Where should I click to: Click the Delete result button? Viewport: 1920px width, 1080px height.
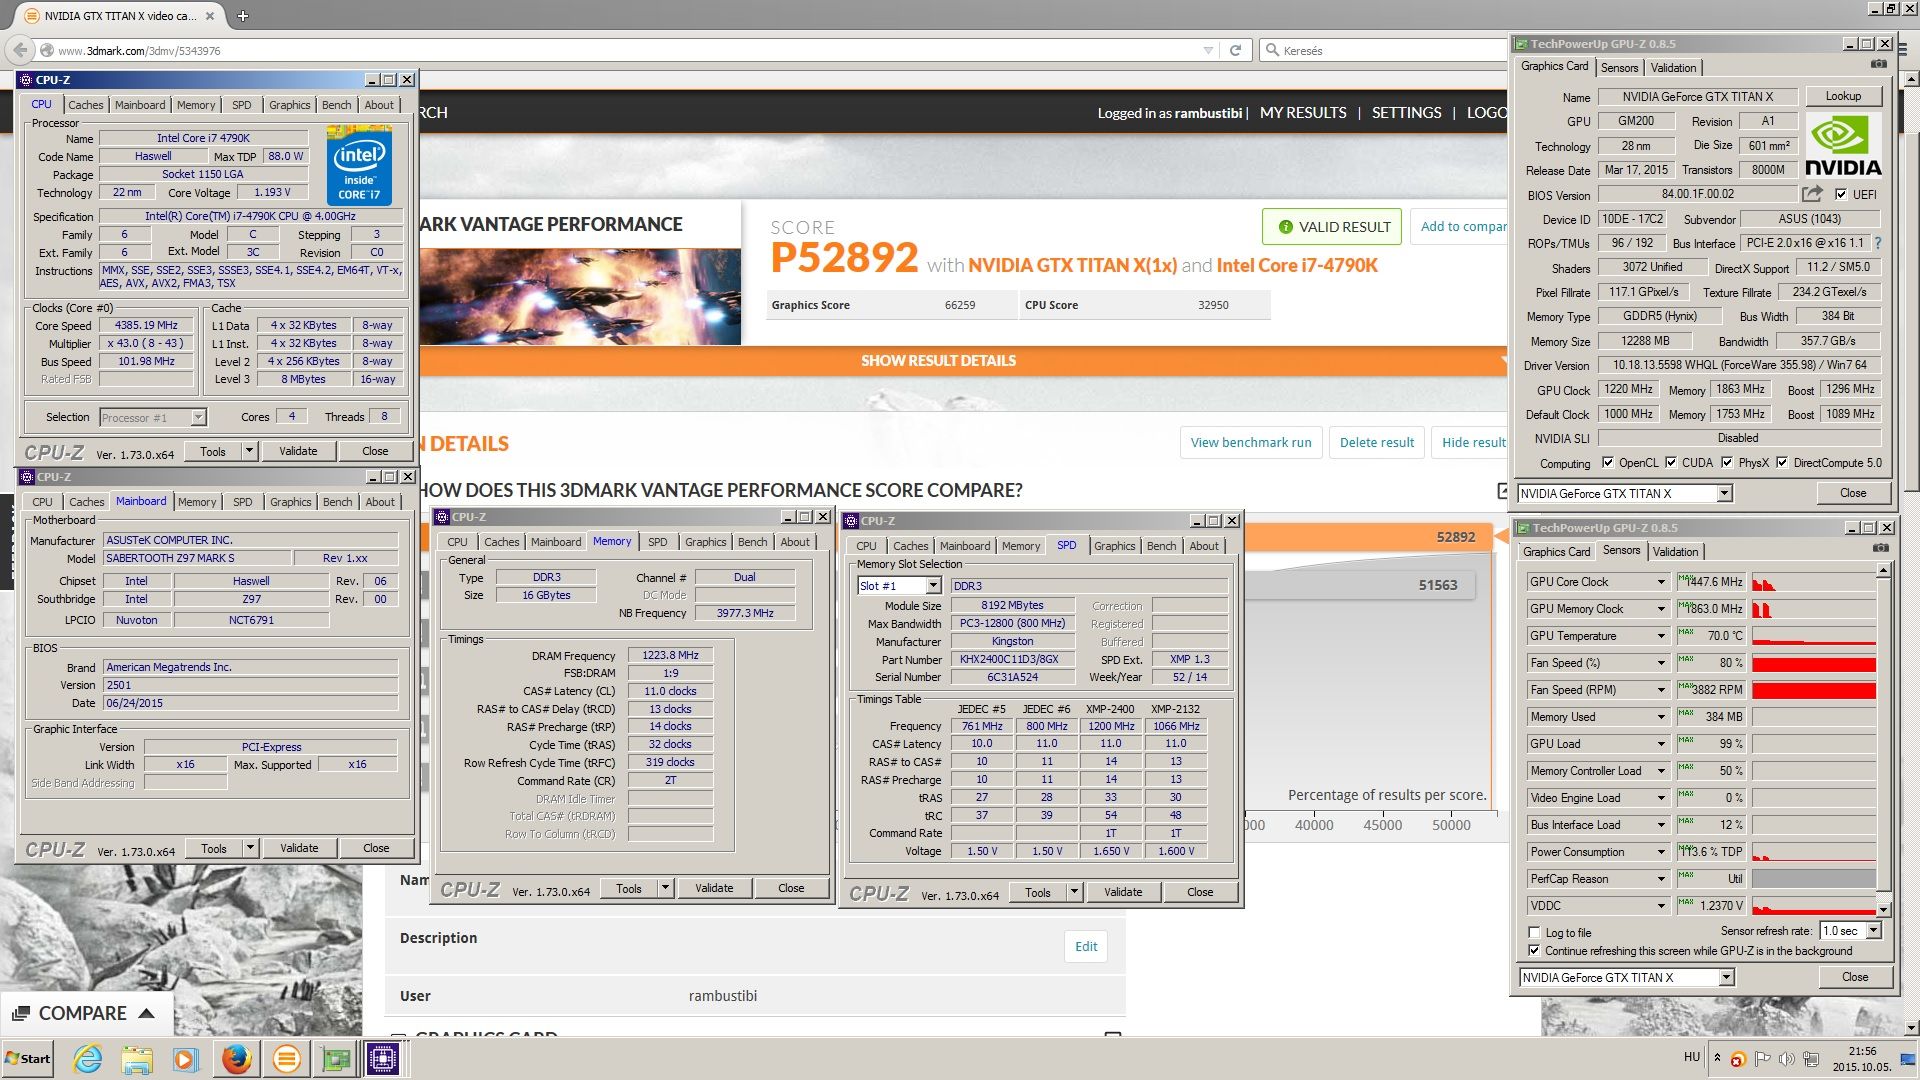[x=1377, y=443]
